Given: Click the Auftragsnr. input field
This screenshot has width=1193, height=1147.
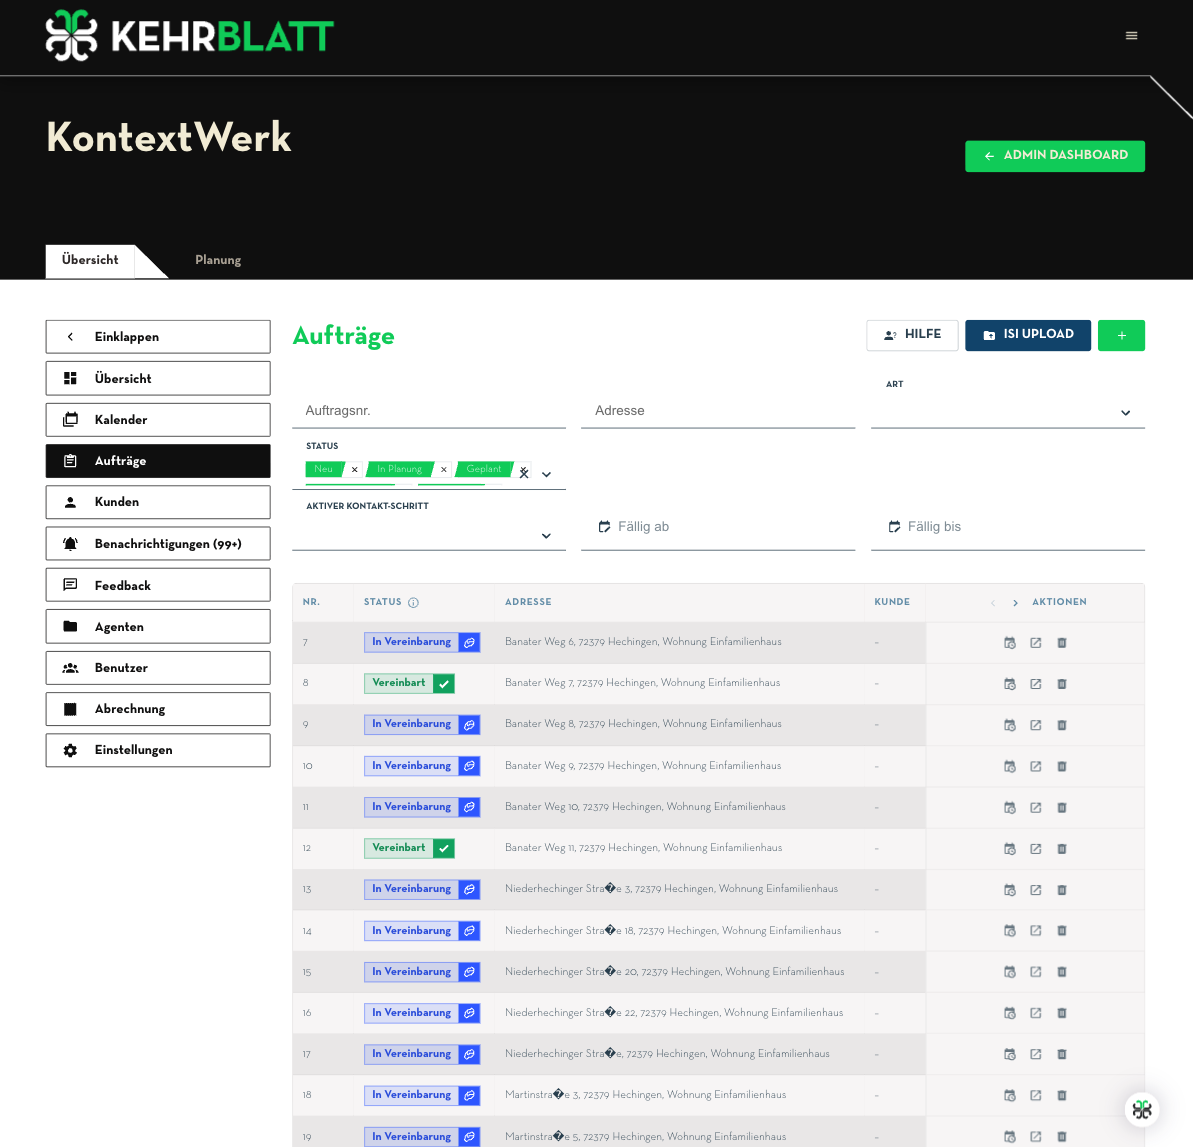Looking at the screenshot, I should (x=428, y=411).
